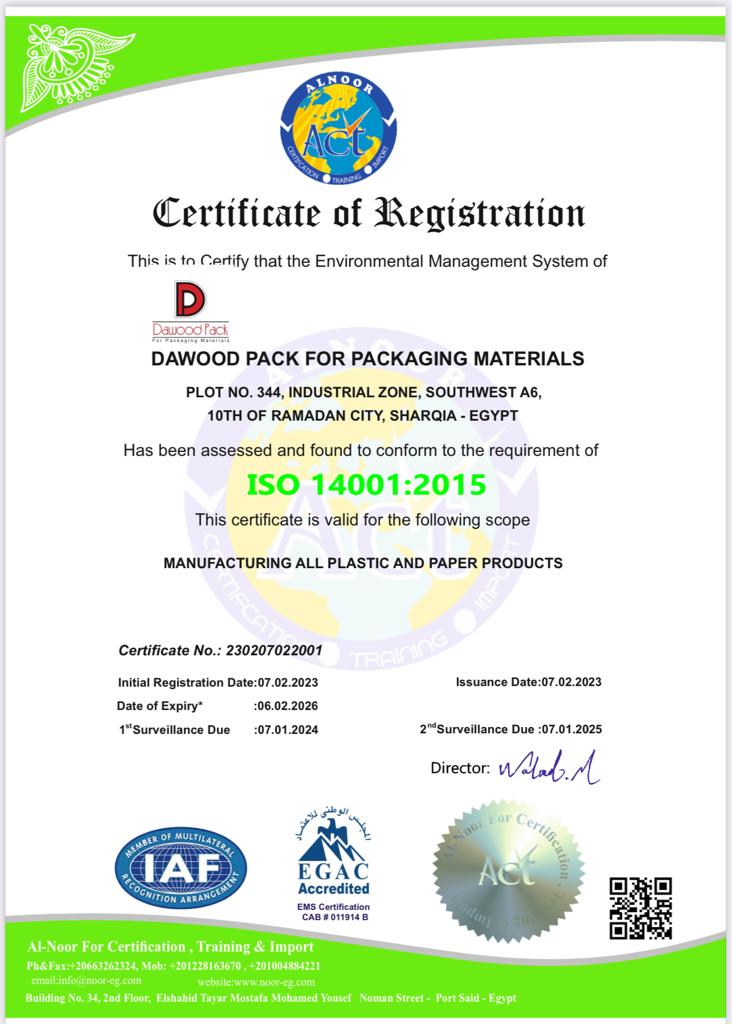Click the Certificate No. 230207022001 text
The image size is (732, 1024).
click(220, 650)
